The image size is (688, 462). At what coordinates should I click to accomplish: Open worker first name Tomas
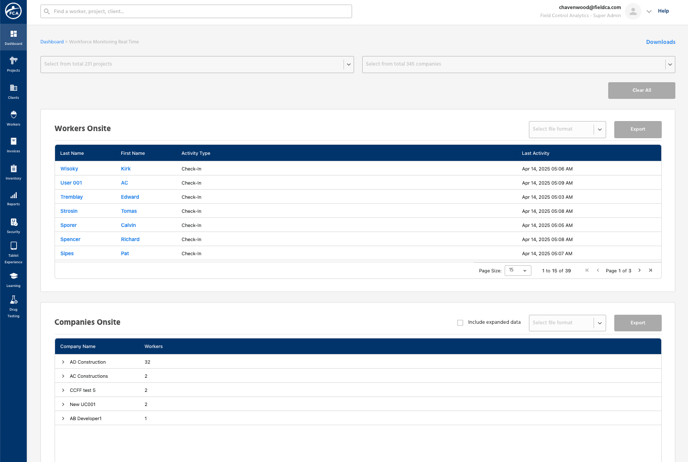pos(129,211)
